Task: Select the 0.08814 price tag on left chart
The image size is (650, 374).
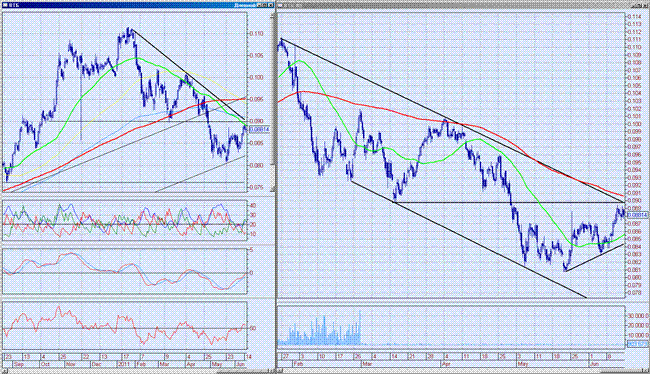Action: pos(260,130)
